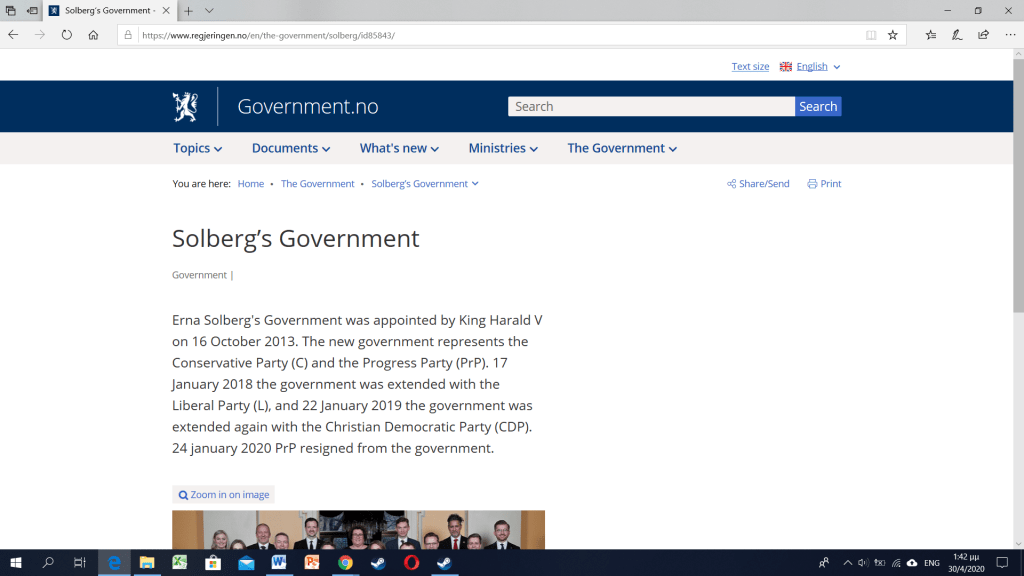Screen dimensions: 1024x576
Task: Open the Documents menu
Action: [290, 148]
